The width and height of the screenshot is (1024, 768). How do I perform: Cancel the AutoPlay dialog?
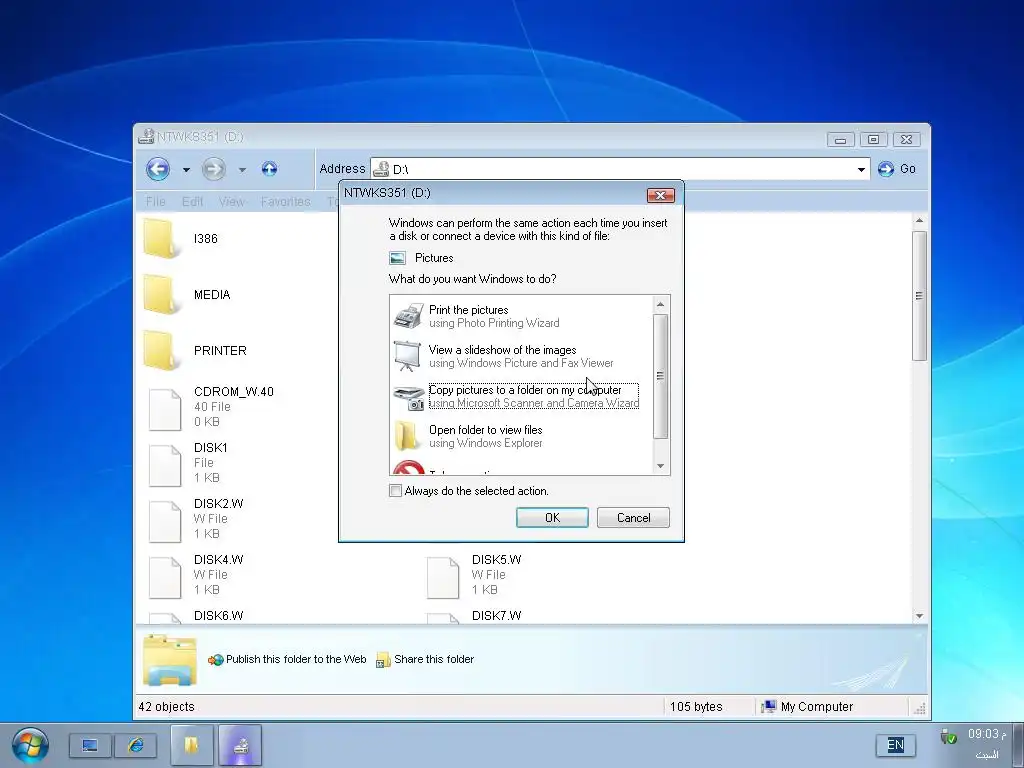(x=633, y=517)
